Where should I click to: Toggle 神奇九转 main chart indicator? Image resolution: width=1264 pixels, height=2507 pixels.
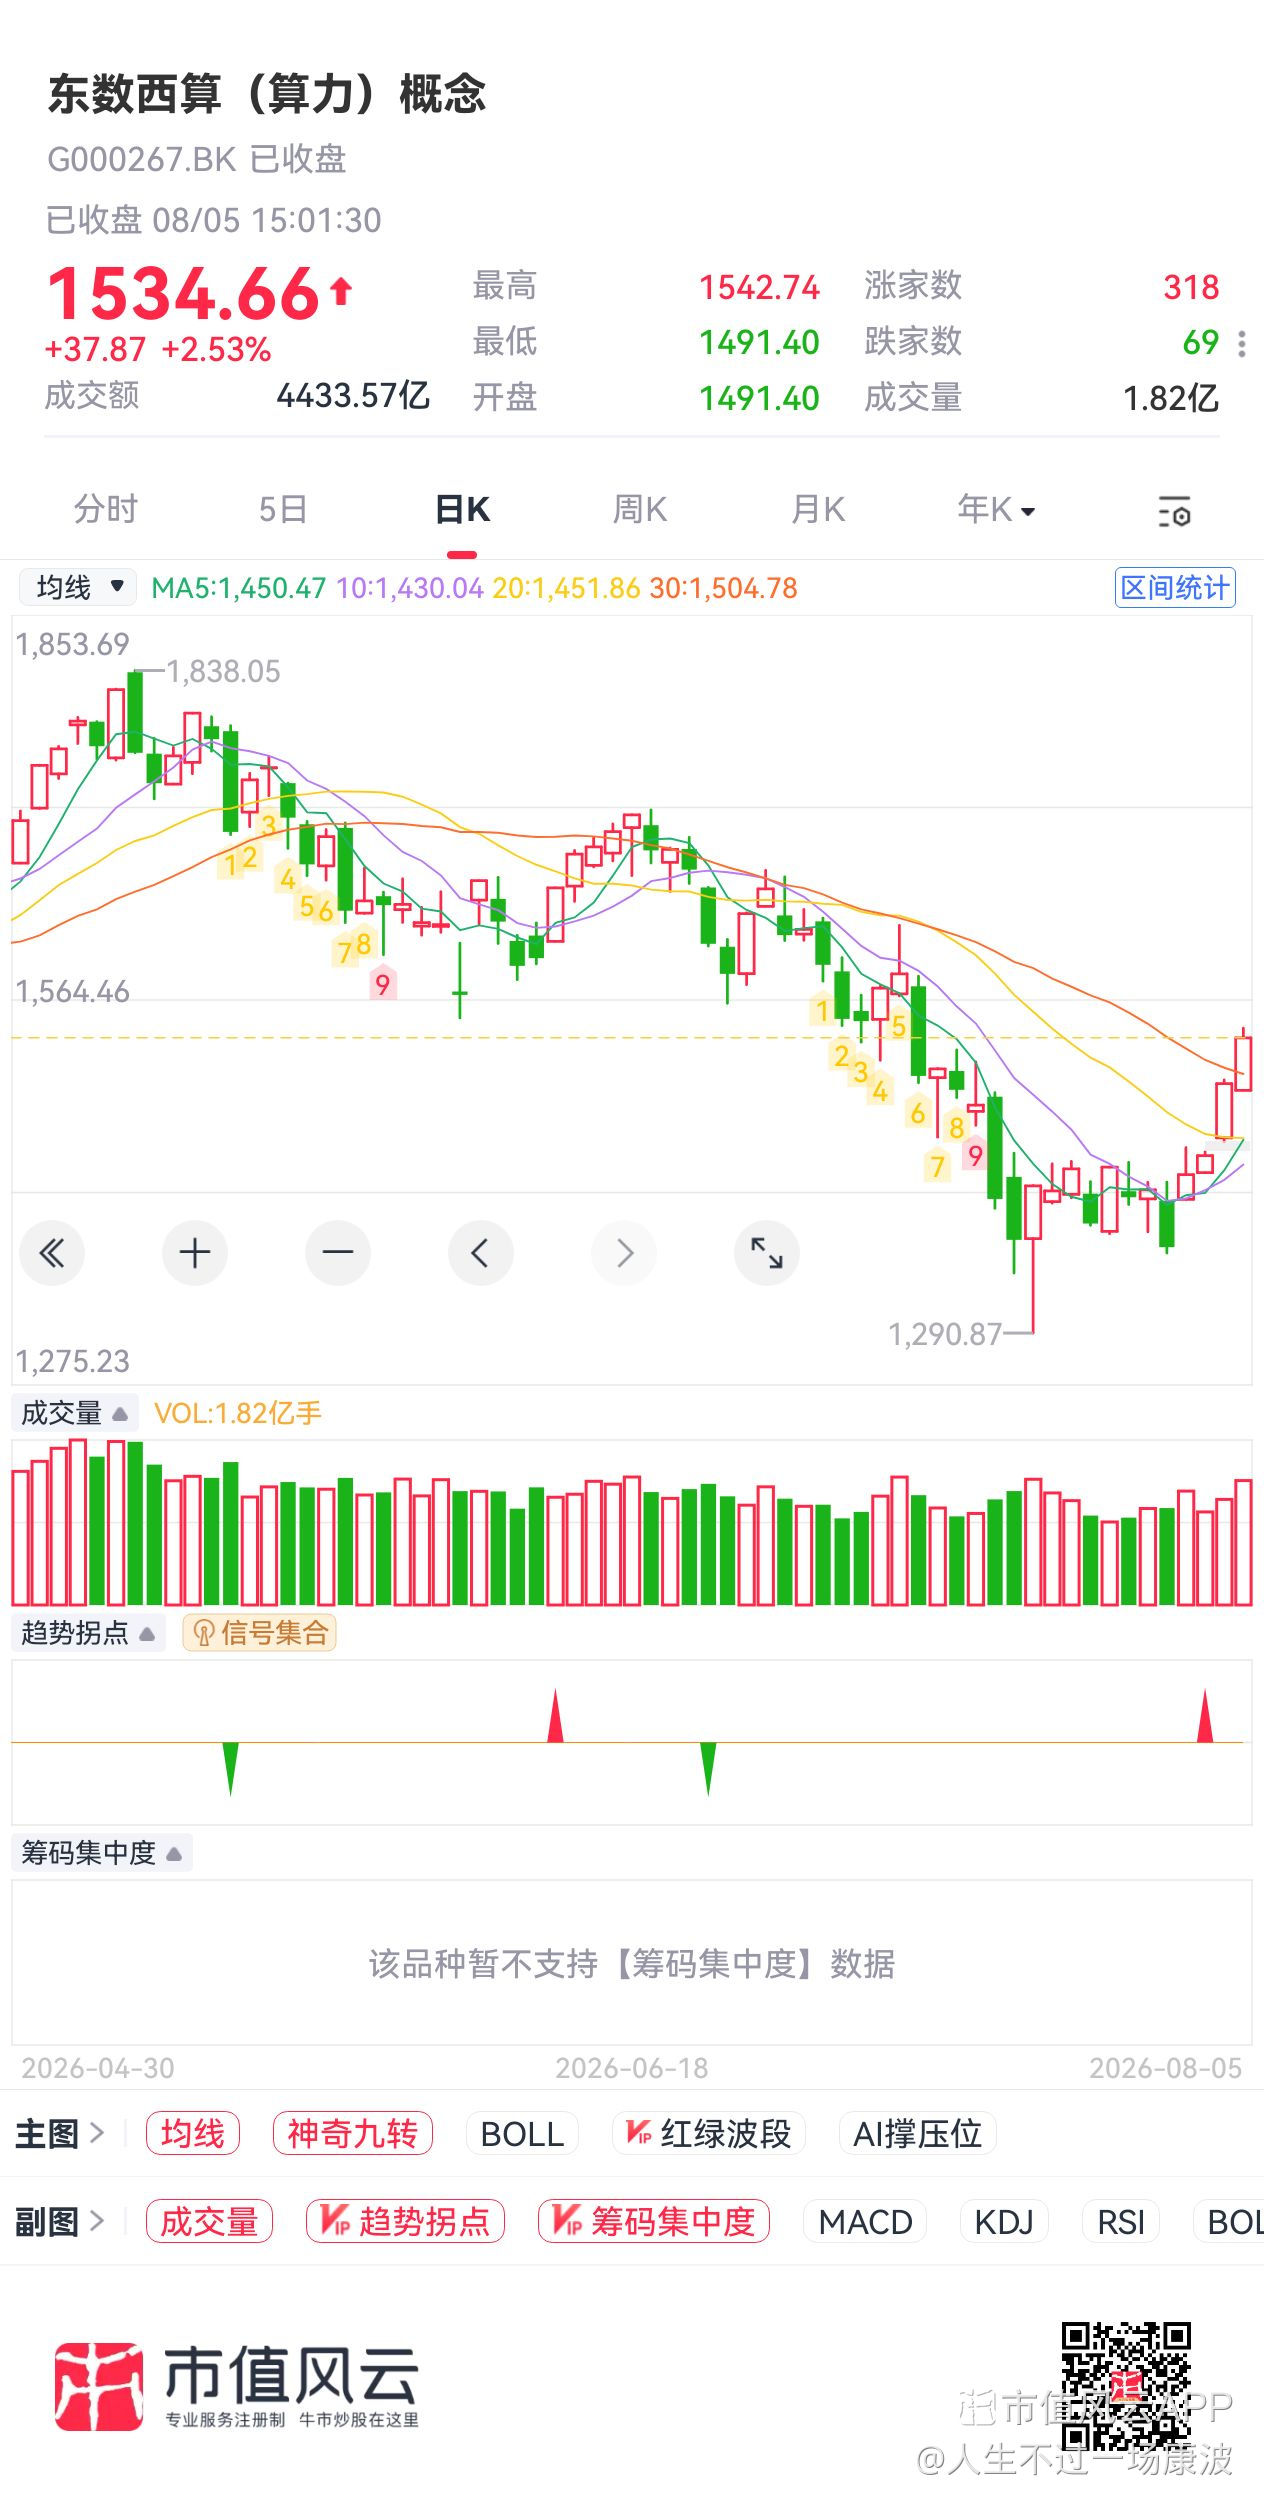(352, 2133)
